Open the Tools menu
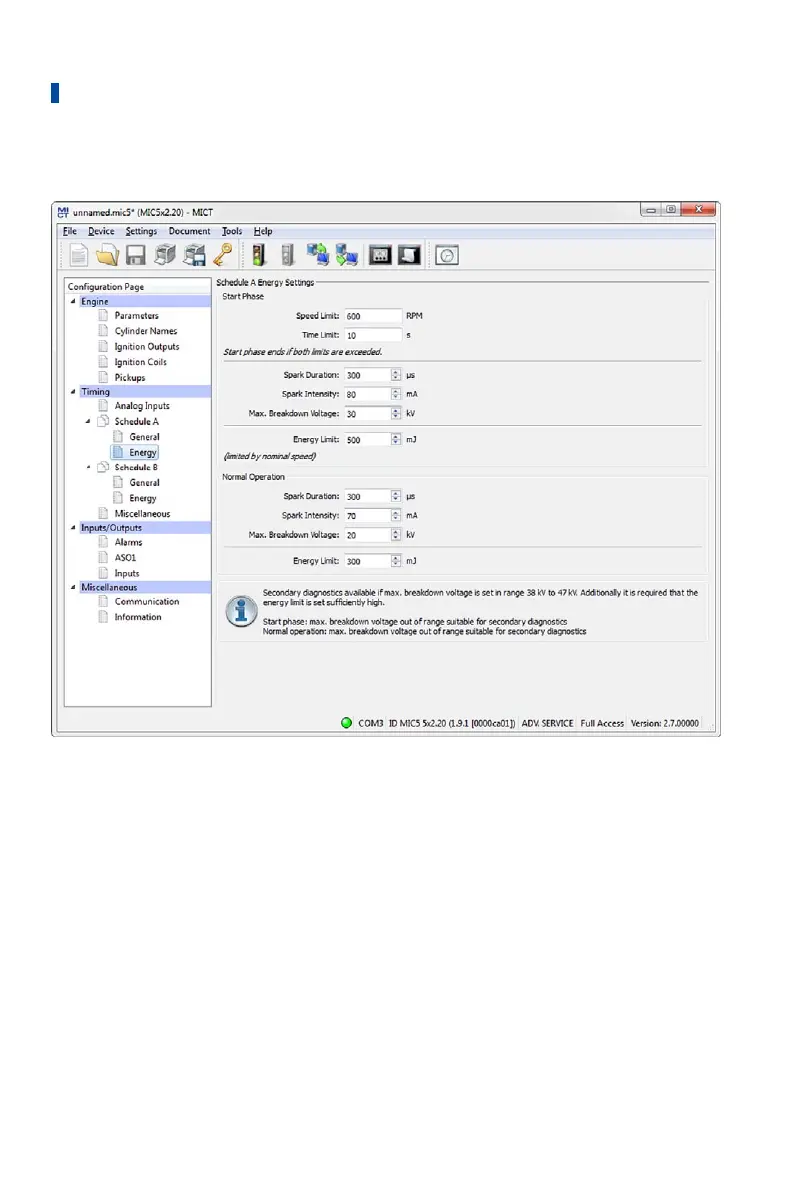Image resolution: width=794 pixels, height=1190 pixels. point(232,231)
